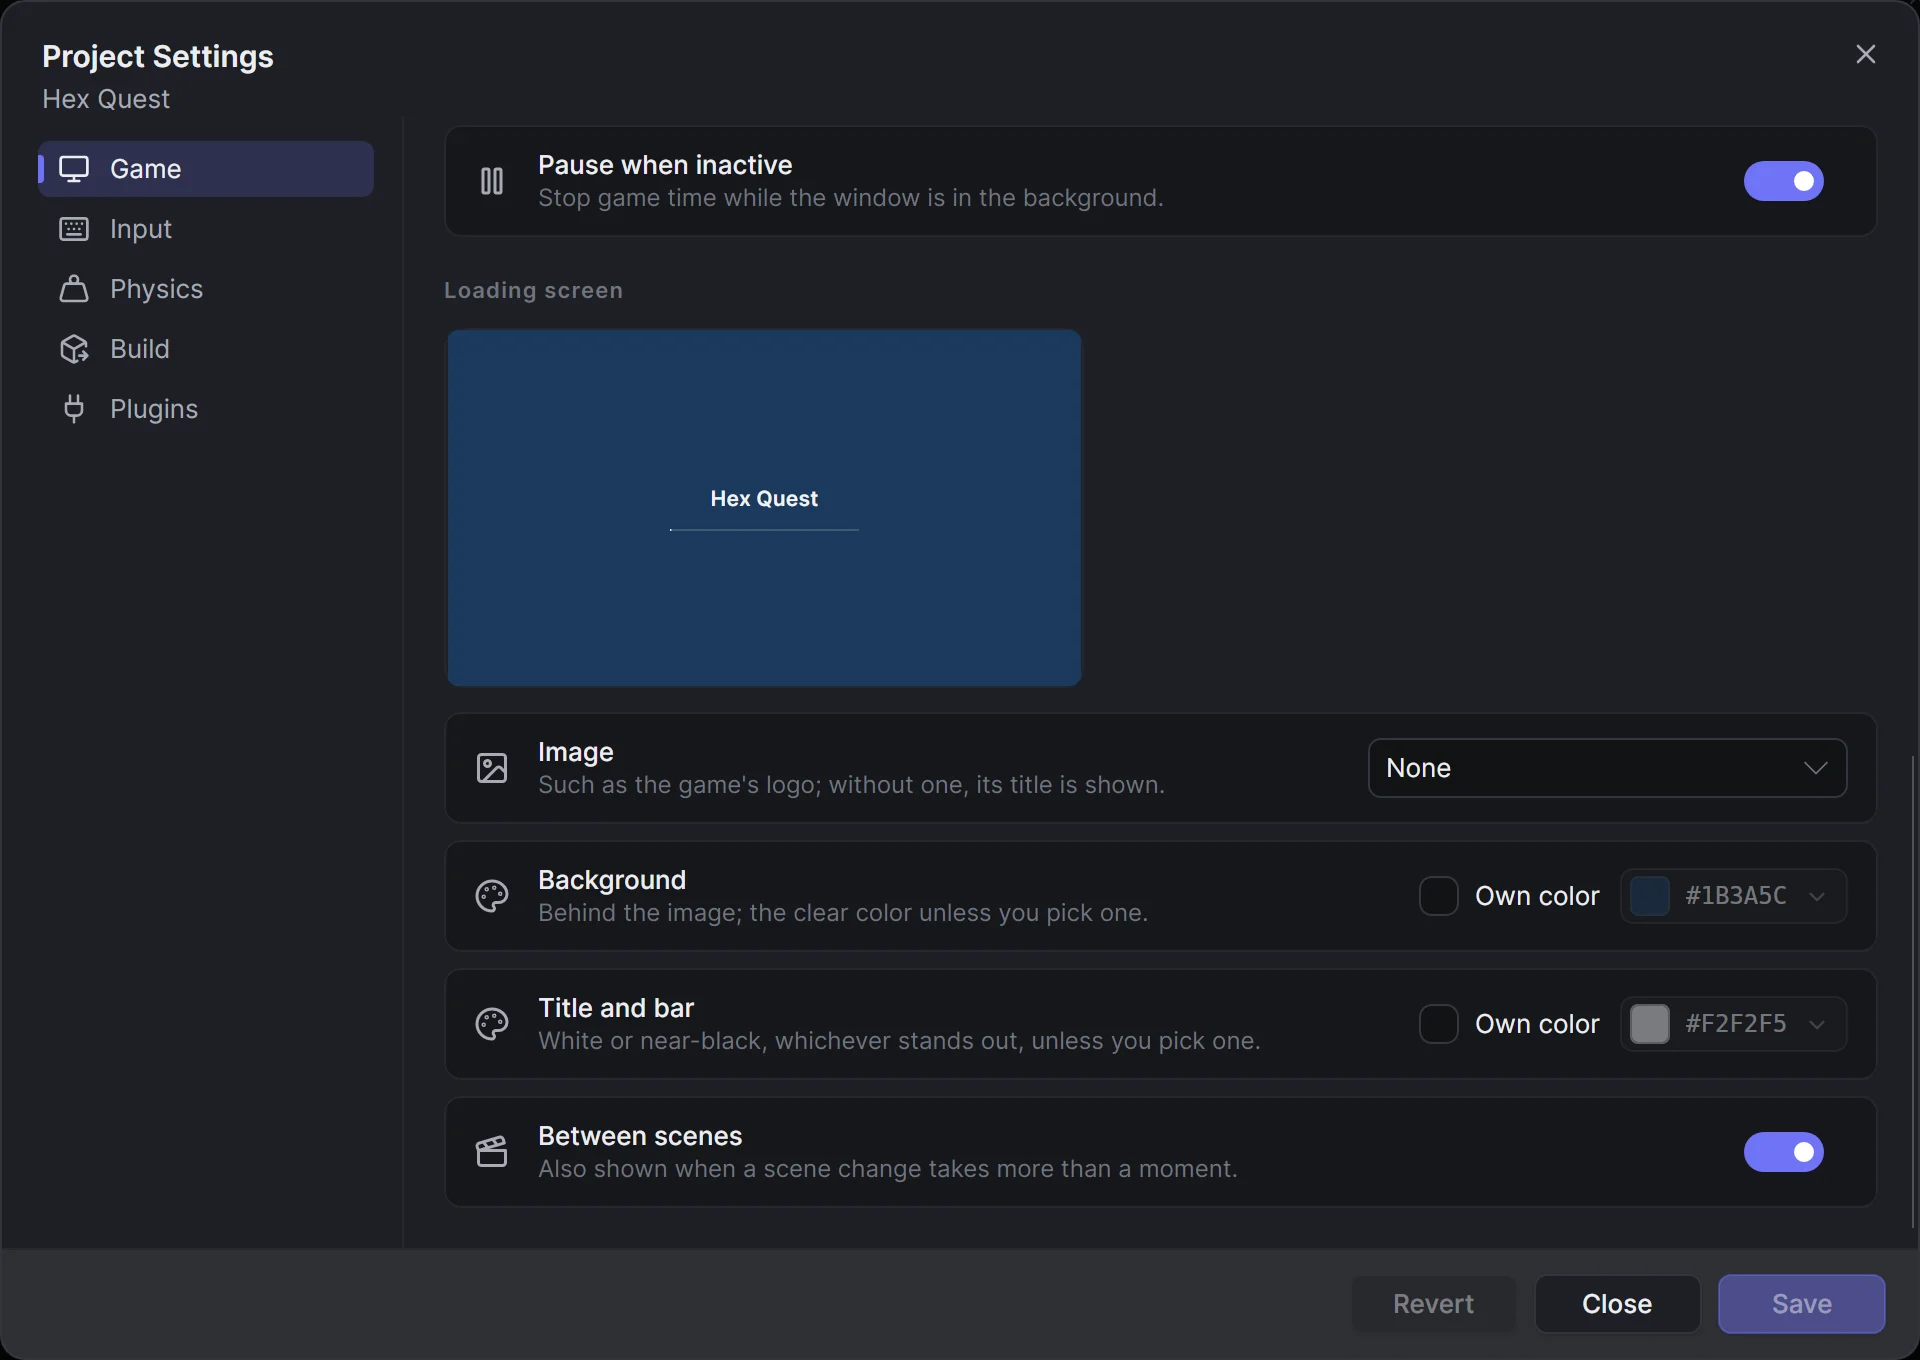The height and width of the screenshot is (1360, 1920).
Task: Click 'White or near-black, whichever stands out' text
Action: coord(899,1041)
